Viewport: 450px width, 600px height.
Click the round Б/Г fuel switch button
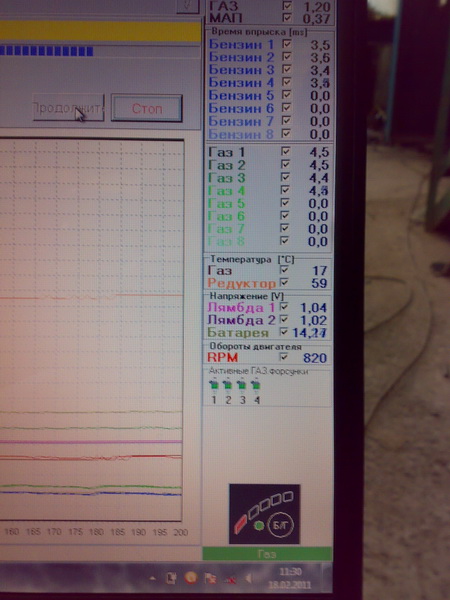(x=281, y=525)
